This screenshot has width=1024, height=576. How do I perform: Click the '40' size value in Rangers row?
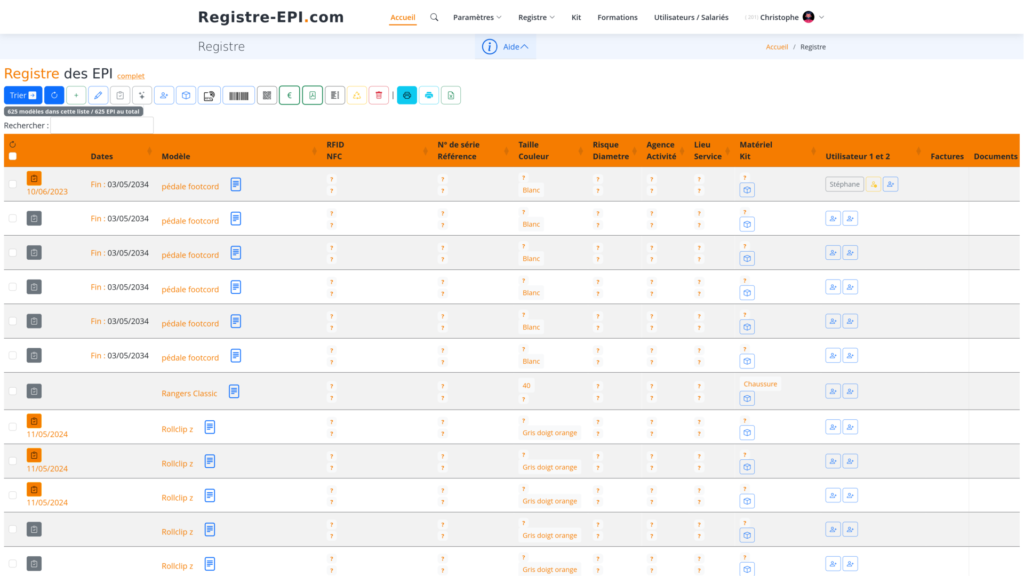point(526,386)
